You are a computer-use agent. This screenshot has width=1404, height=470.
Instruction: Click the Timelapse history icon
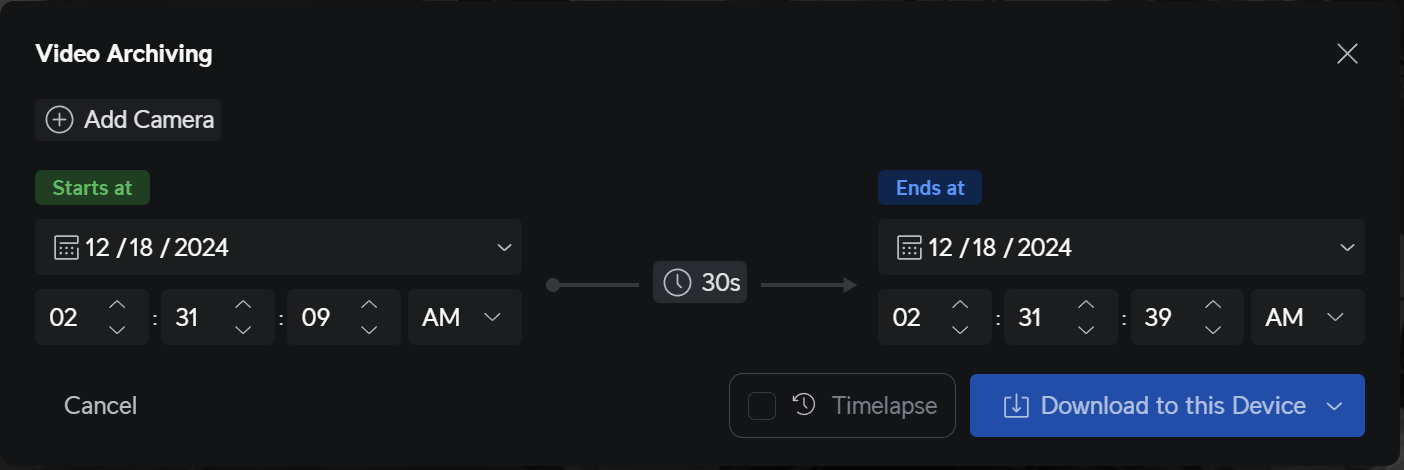[x=804, y=405]
